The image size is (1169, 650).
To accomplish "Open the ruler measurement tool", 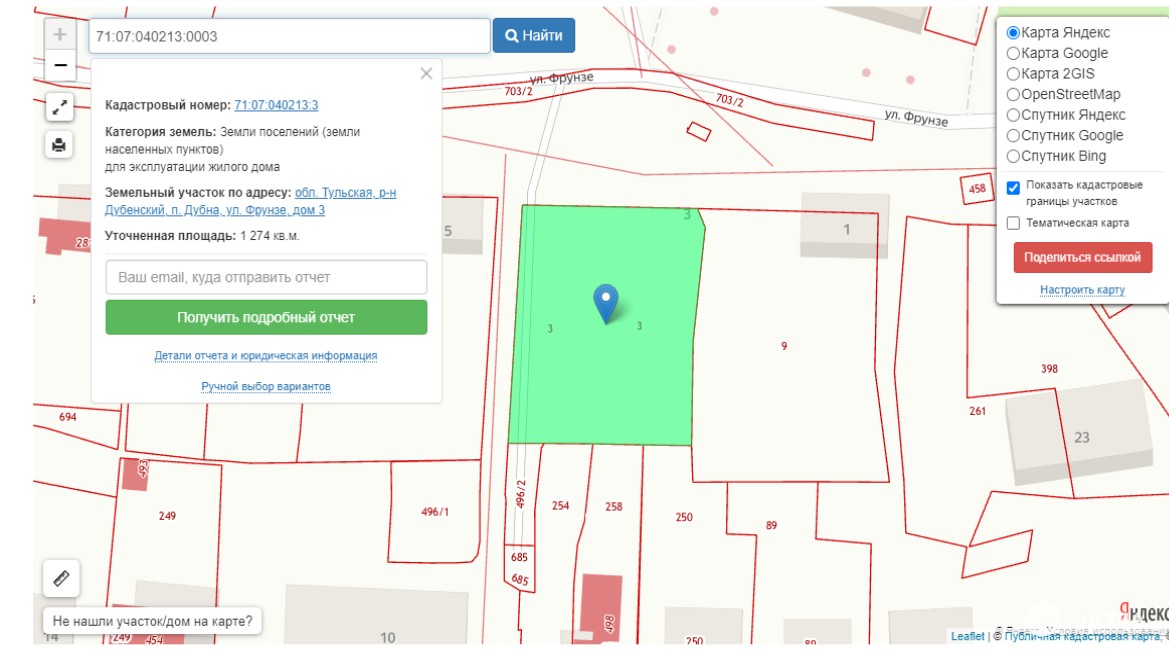I will tap(61, 578).
